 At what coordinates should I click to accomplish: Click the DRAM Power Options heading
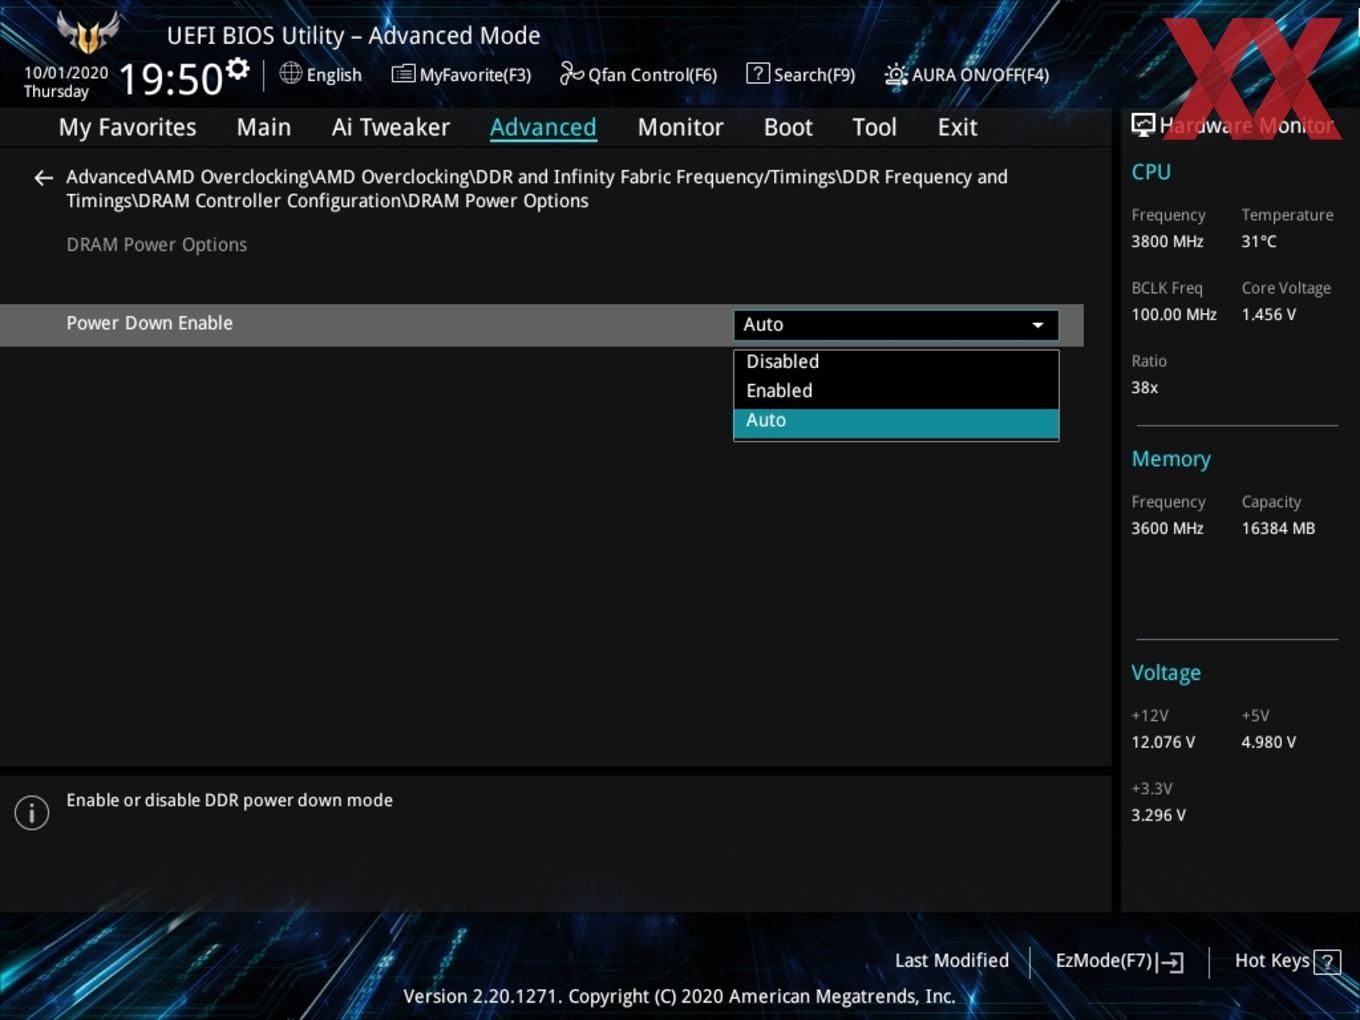157,245
